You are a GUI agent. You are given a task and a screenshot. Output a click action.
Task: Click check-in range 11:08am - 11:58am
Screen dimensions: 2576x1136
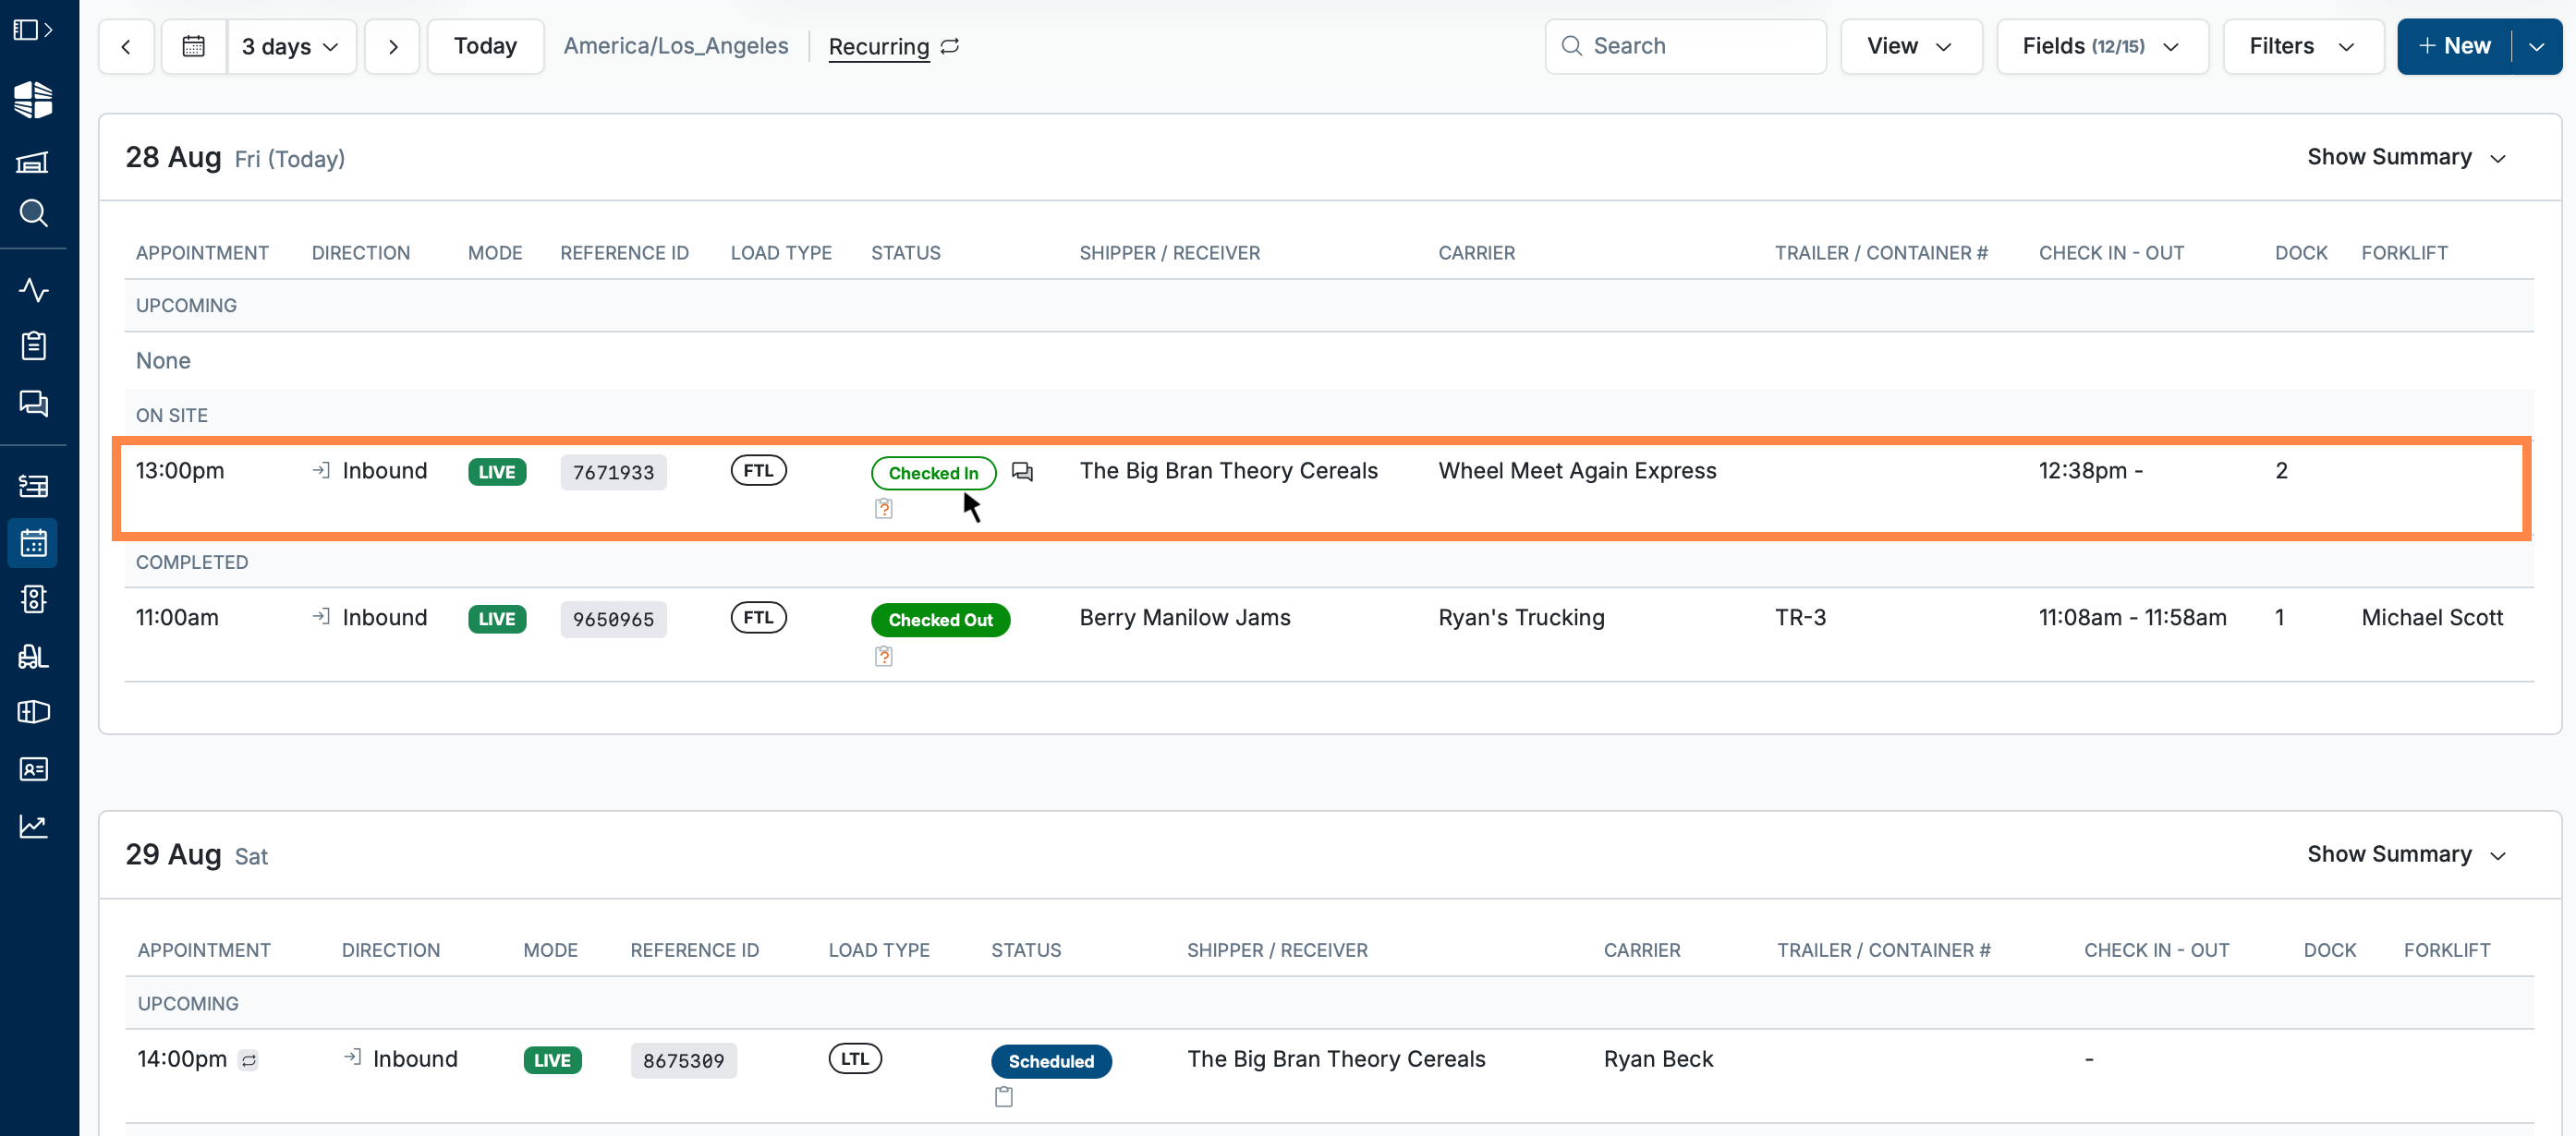tap(2132, 617)
